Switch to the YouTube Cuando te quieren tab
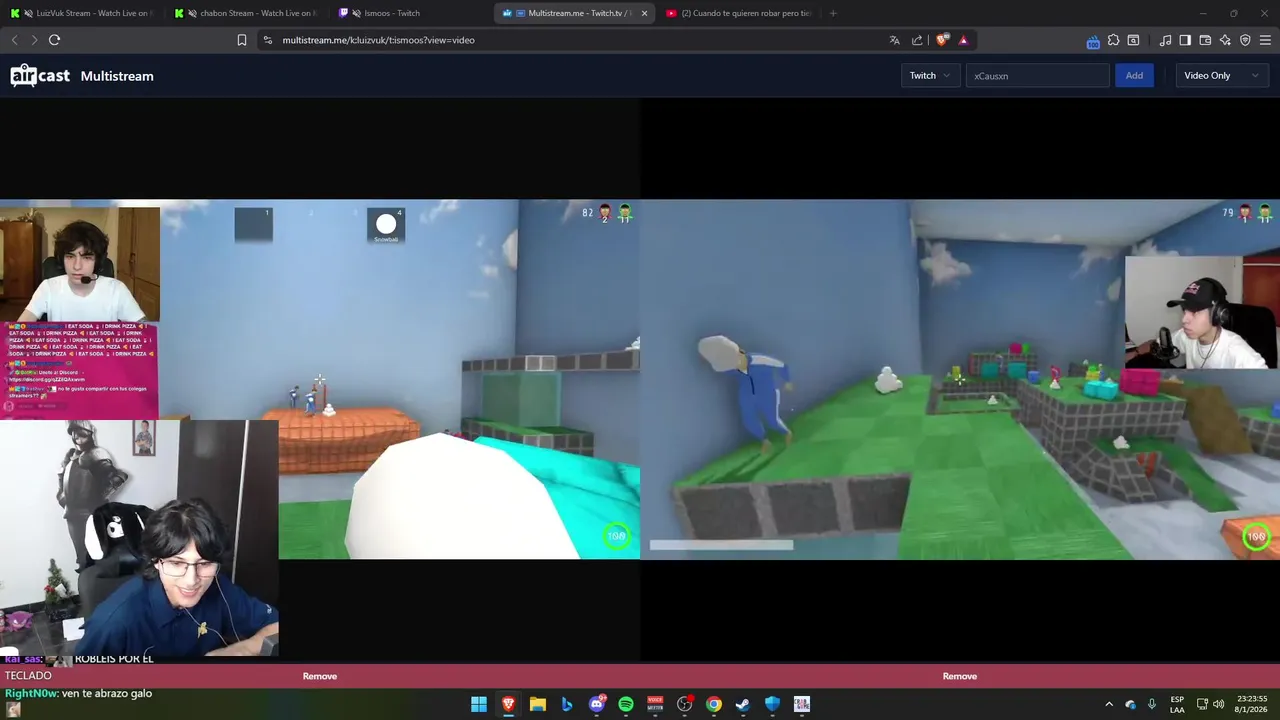Screen dimensions: 1280x720 (x=738, y=13)
